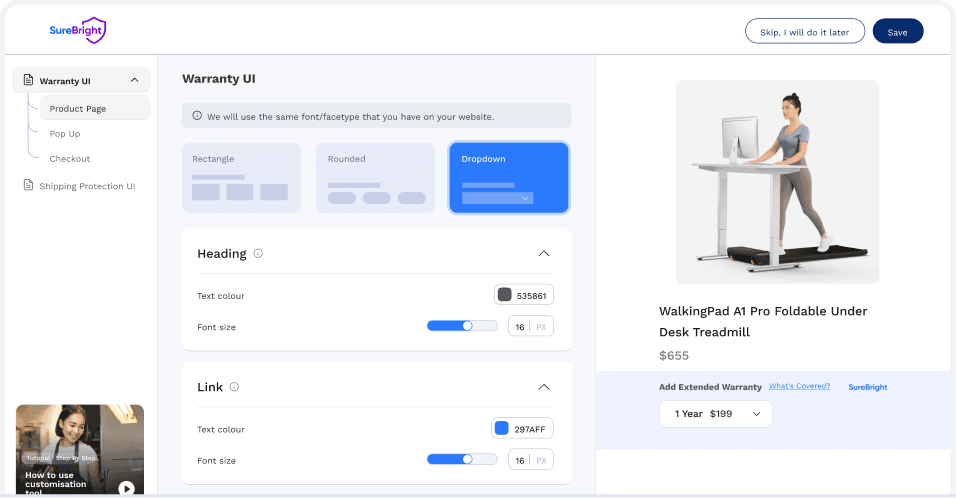Collapse the Heading settings panel

544,254
